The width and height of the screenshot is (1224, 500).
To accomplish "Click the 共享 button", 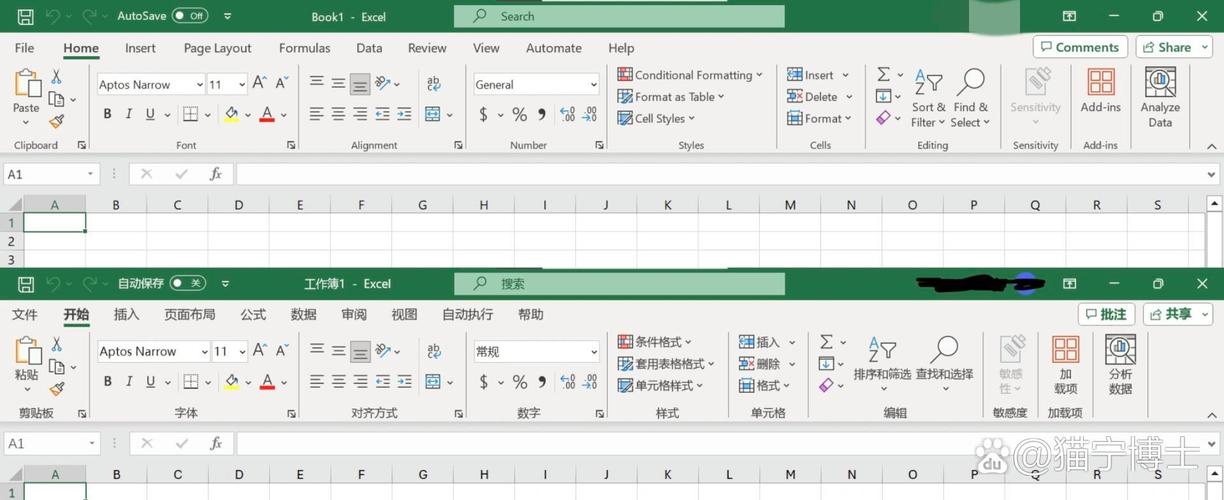I will [x=1177, y=314].
